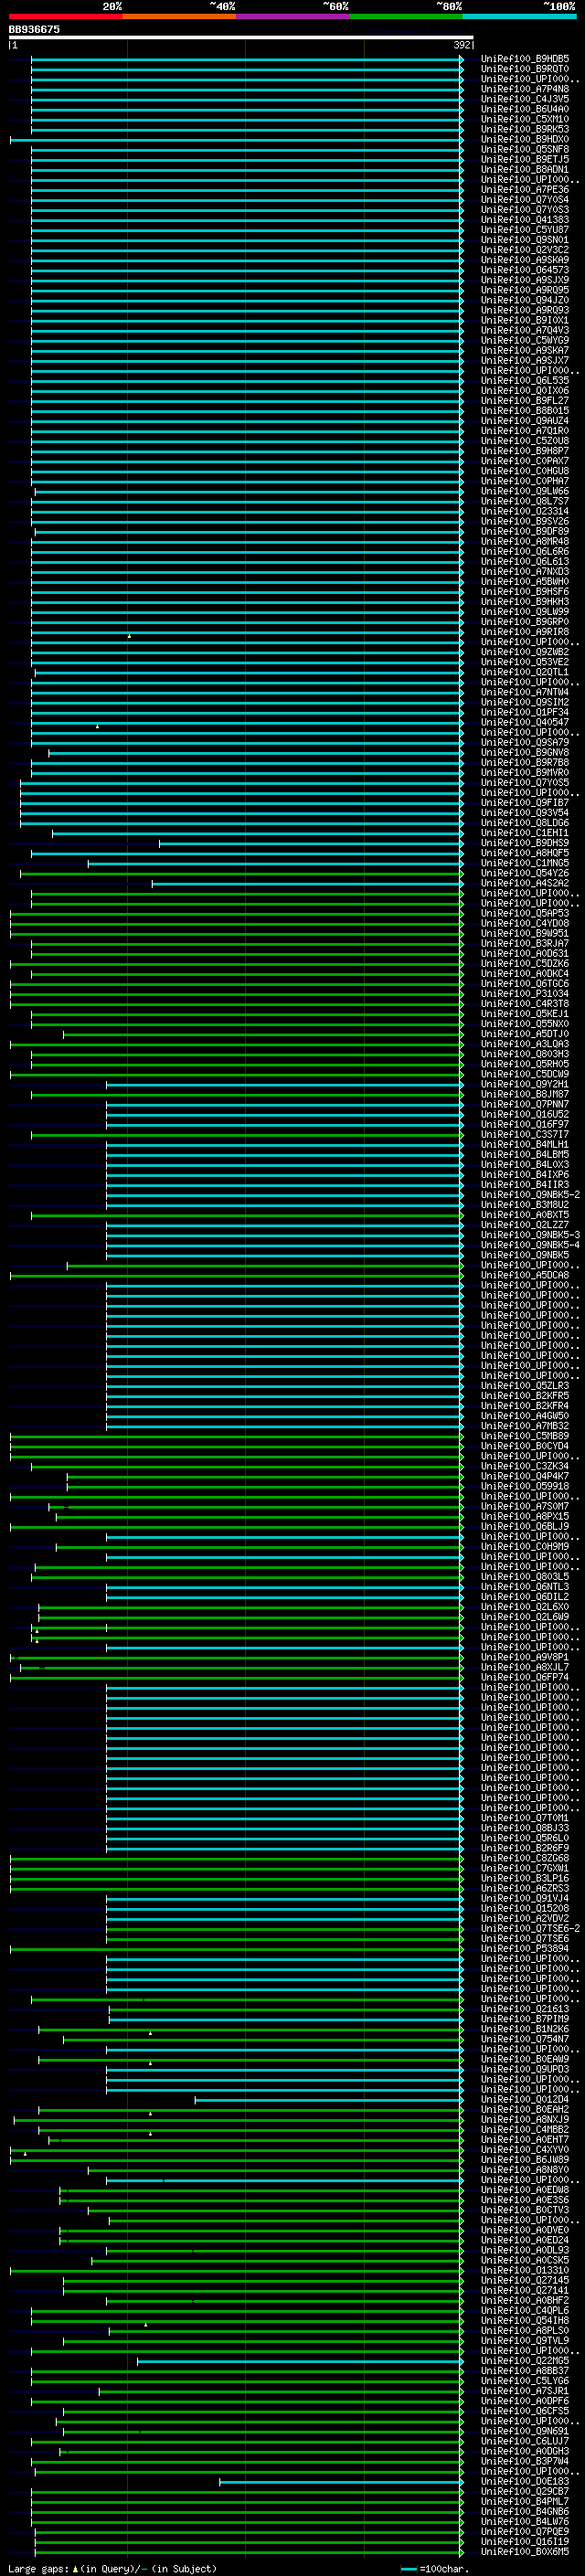Select the UniRef100_A9SKA9 label

pyautogui.click(x=525, y=259)
